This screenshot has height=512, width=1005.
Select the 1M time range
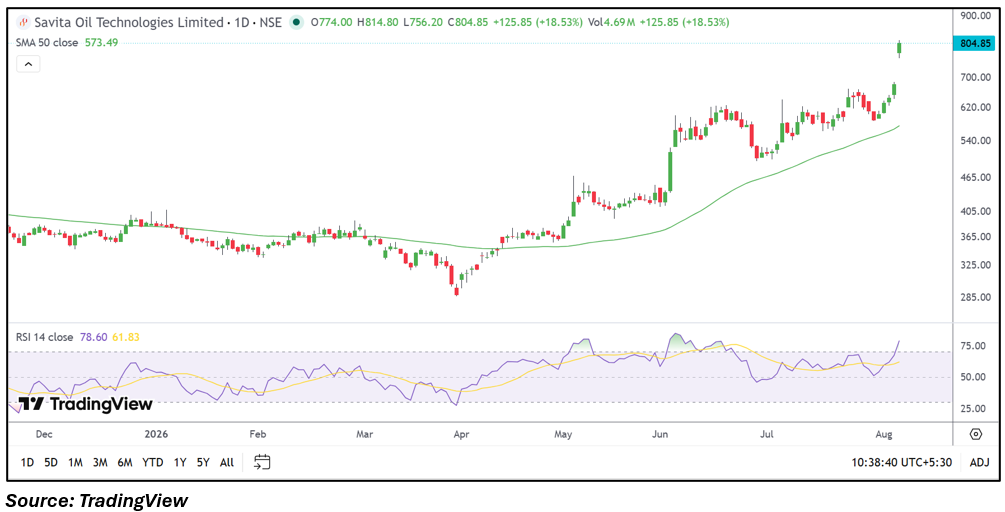click(x=76, y=462)
